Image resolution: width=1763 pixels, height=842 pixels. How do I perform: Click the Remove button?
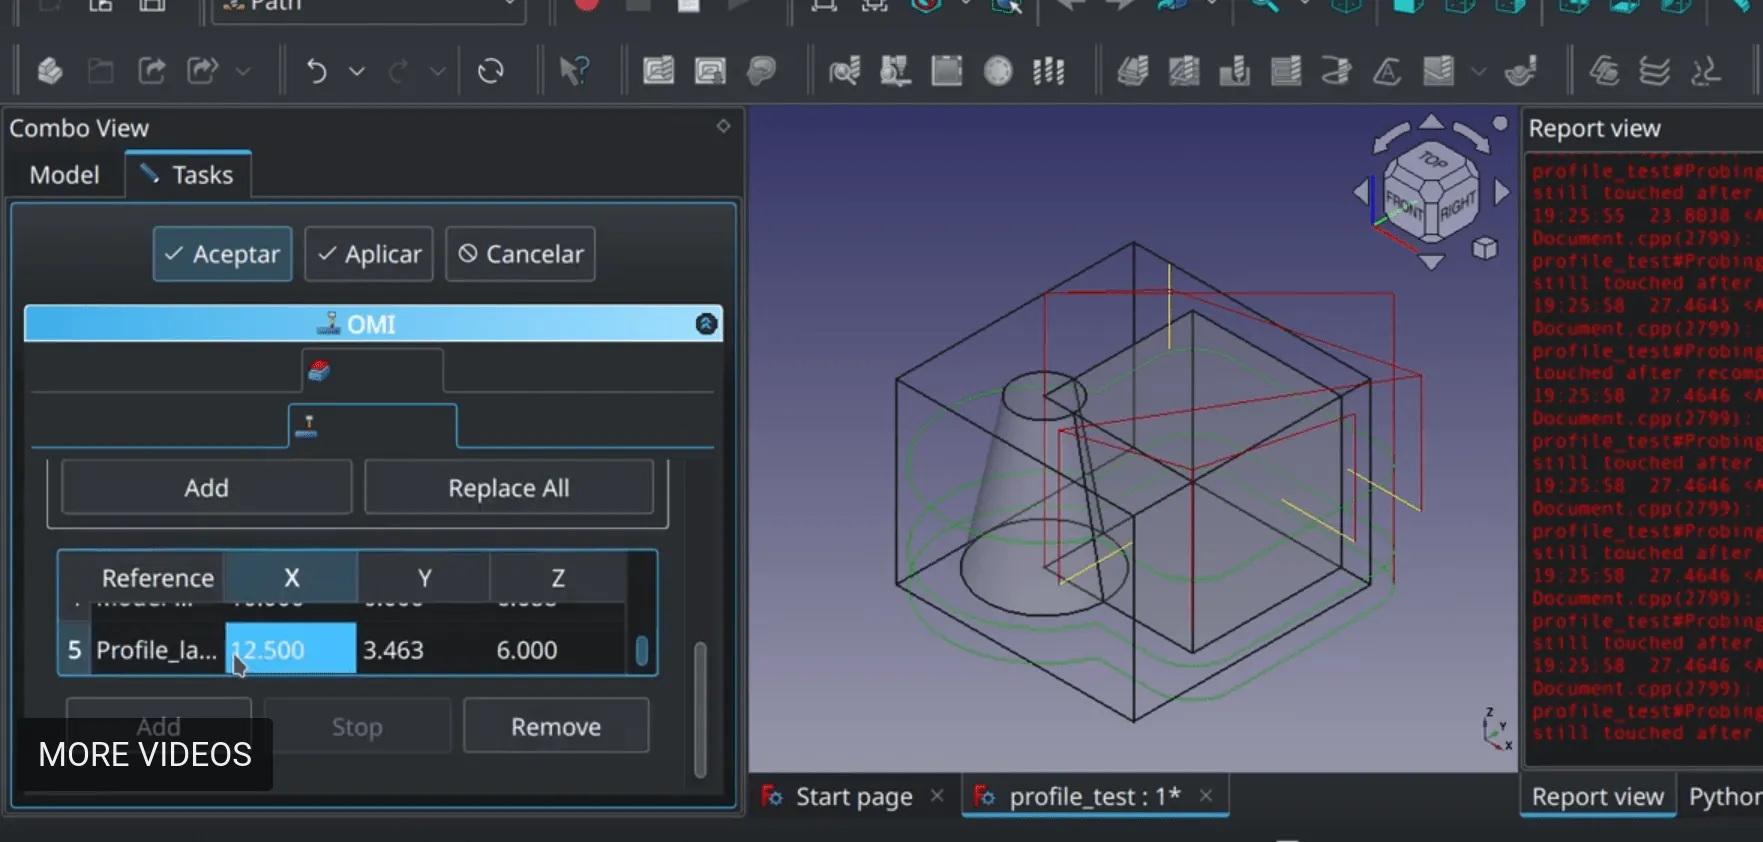556,727
